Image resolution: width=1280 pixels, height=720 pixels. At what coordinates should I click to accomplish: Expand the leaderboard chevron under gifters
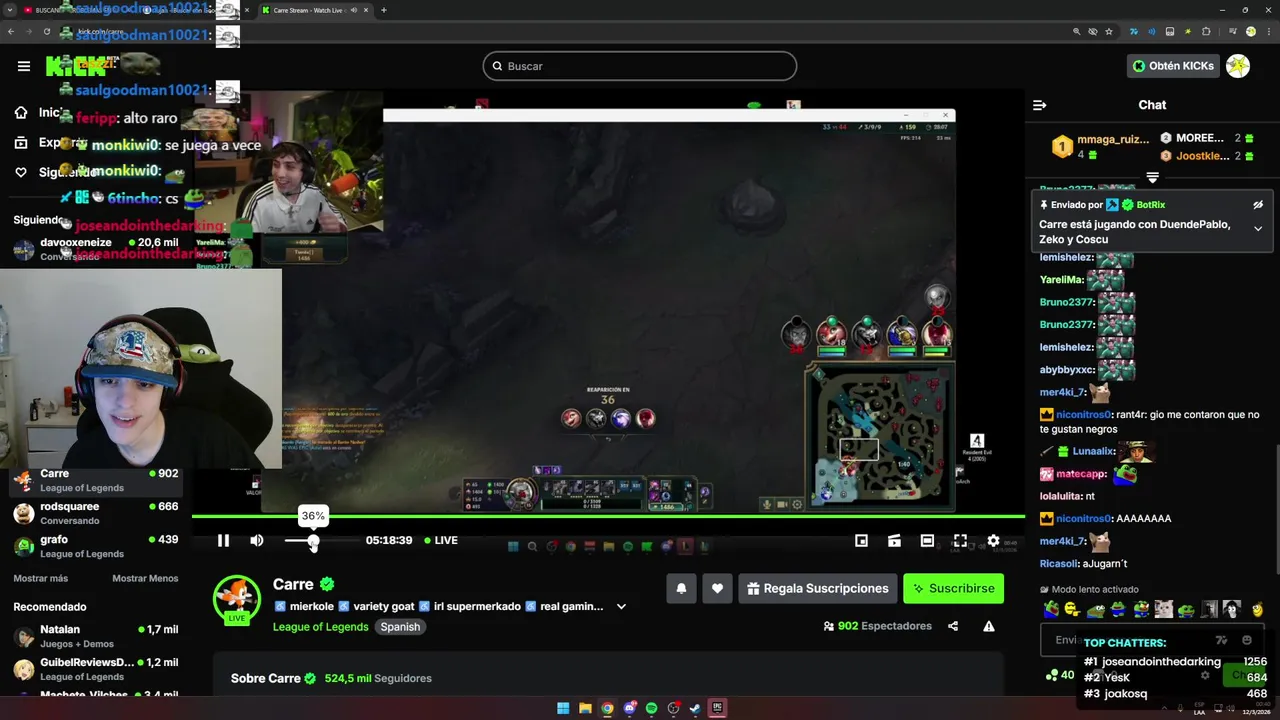[x=1152, y=177]
